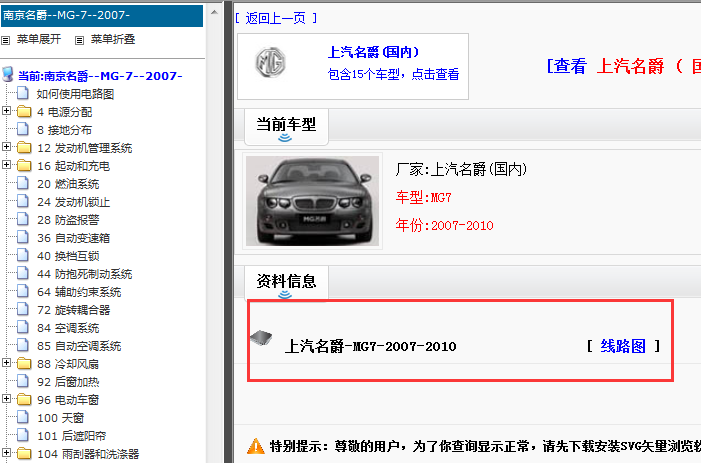This screenshot has width=701, height=463.
Task: Open the MG7 car photo
Action: [x=312, y=201]
